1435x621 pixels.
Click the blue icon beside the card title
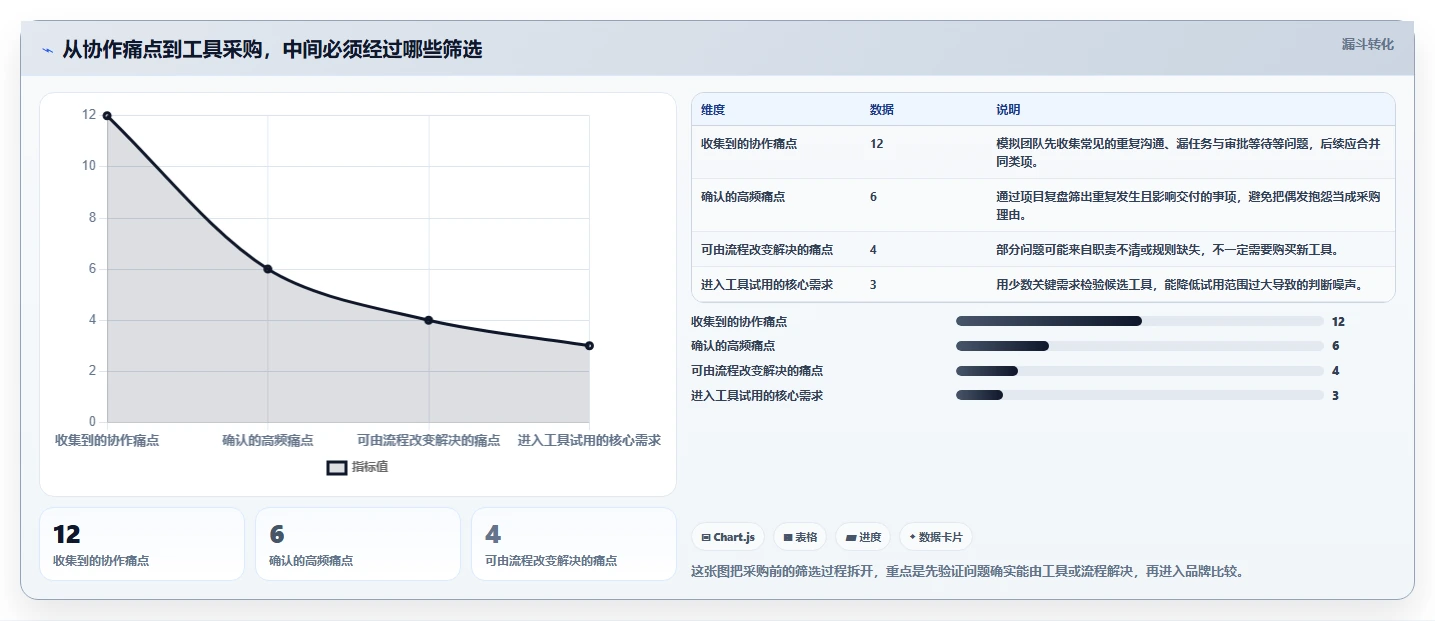pyautogui.click(x=48, y=50)
